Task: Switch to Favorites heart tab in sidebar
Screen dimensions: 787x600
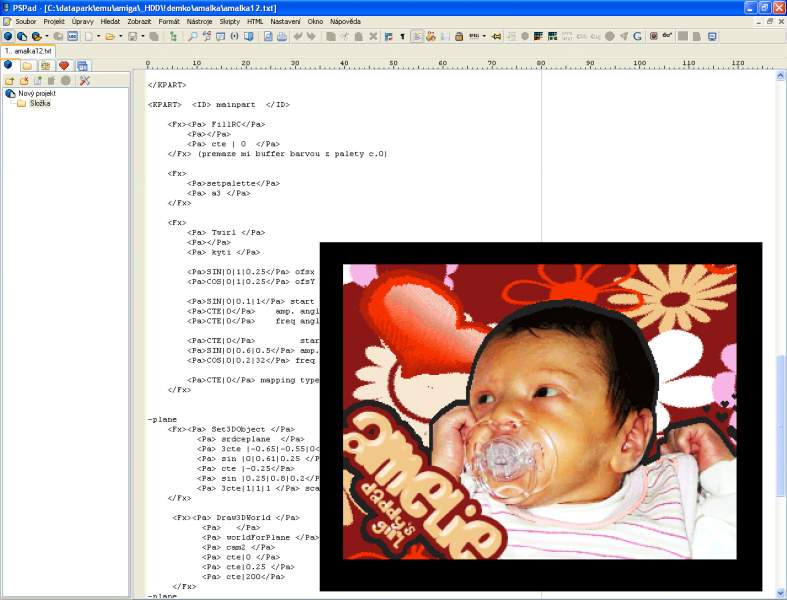Action: 64,66
